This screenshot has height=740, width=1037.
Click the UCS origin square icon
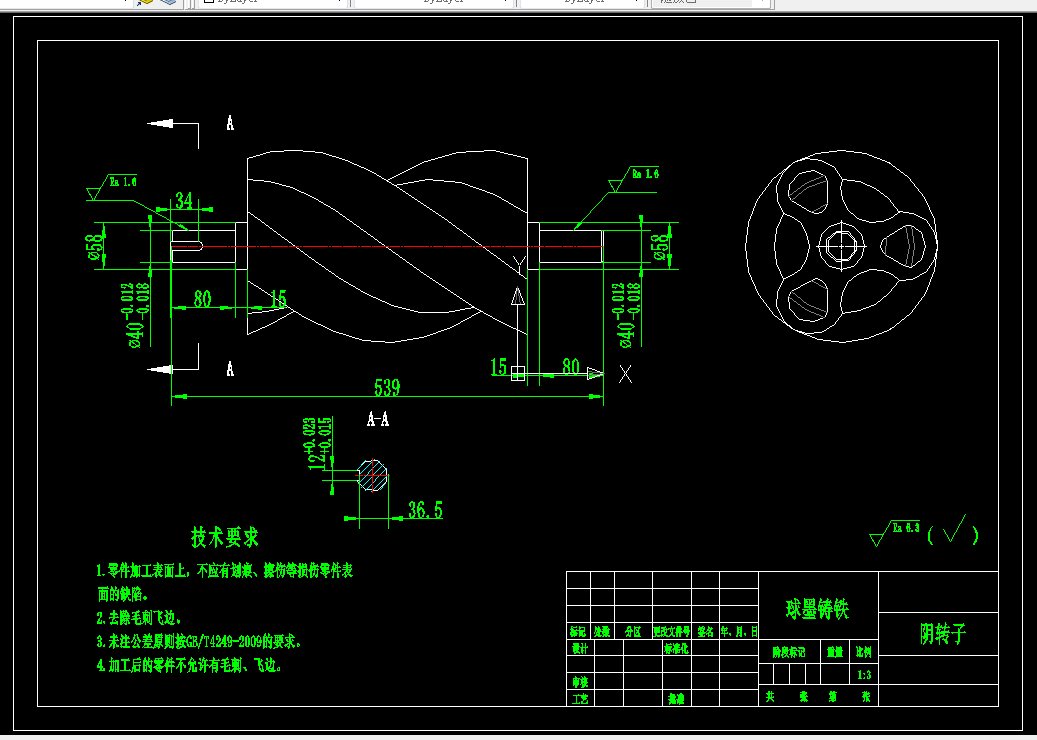[518, 374]
